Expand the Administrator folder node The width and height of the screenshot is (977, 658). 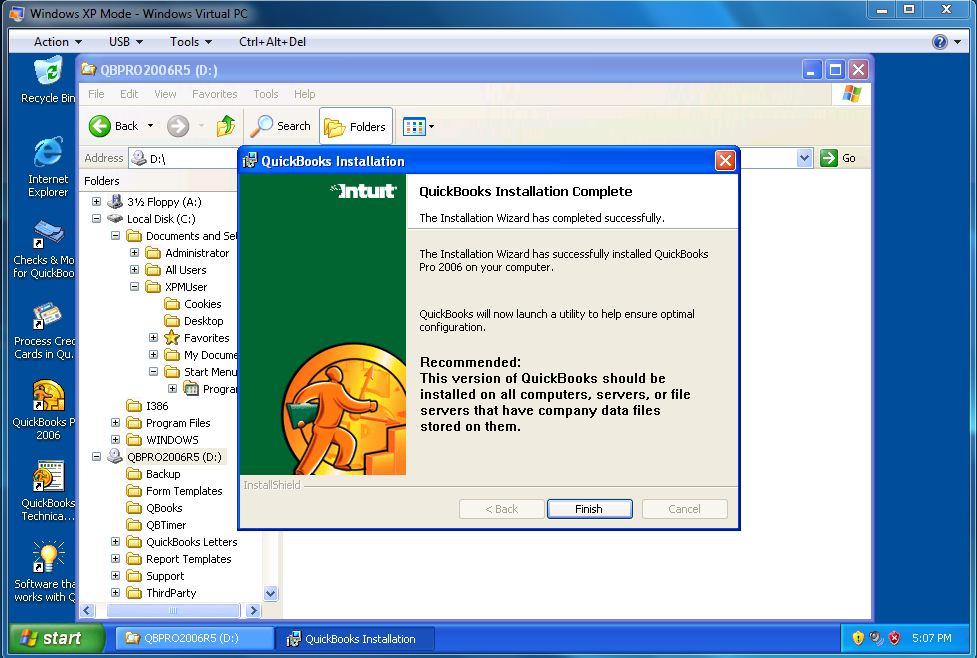click(134, 252)
